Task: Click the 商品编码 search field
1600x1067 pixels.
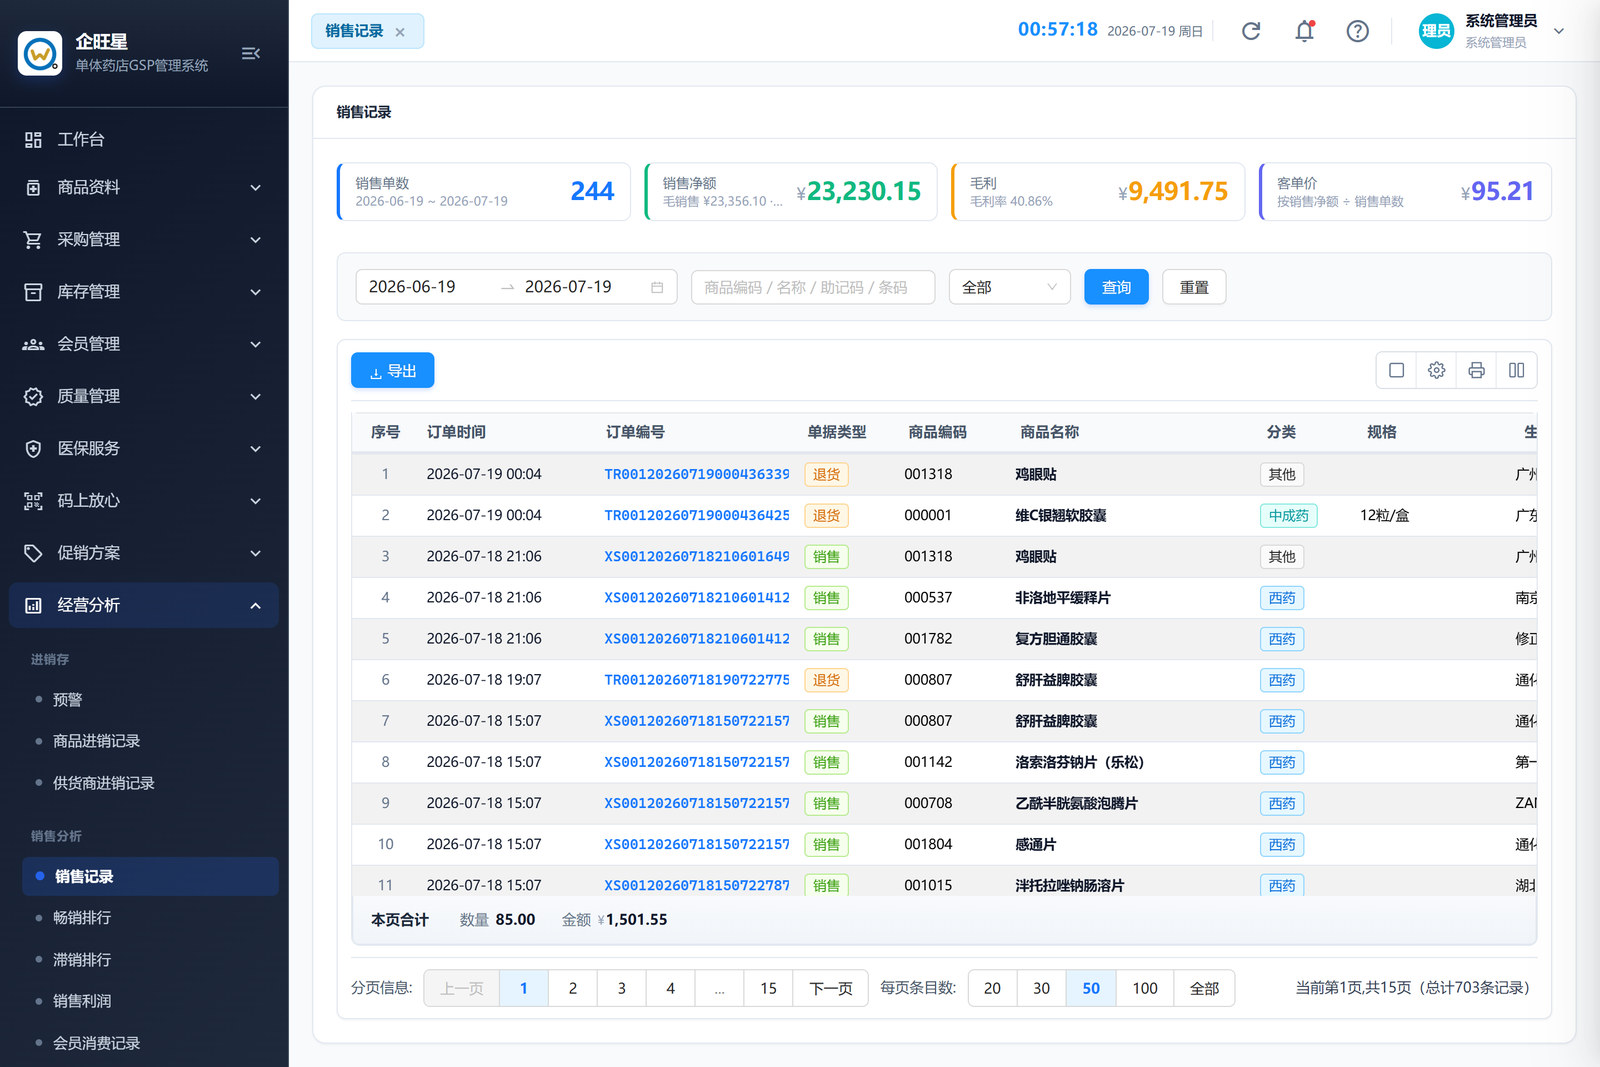Action: pyautogui.click(x=813, y=287)
